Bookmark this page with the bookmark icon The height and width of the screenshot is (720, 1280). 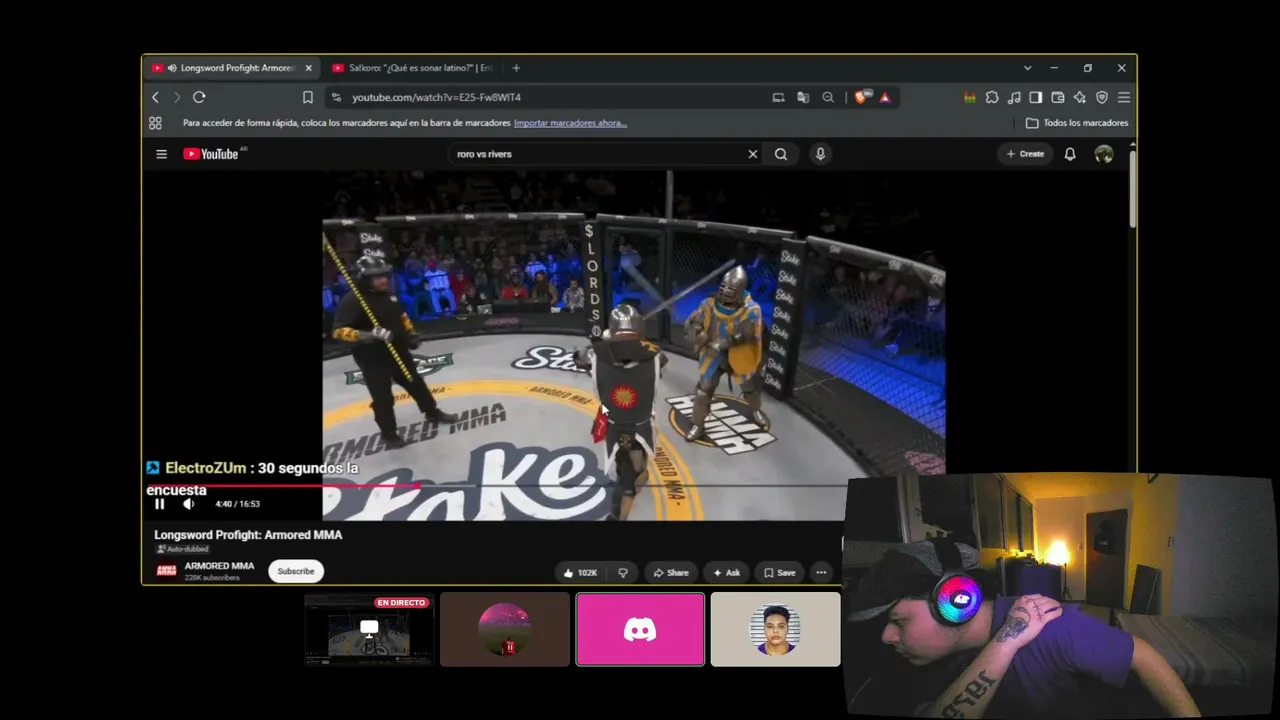coord(308,97)
